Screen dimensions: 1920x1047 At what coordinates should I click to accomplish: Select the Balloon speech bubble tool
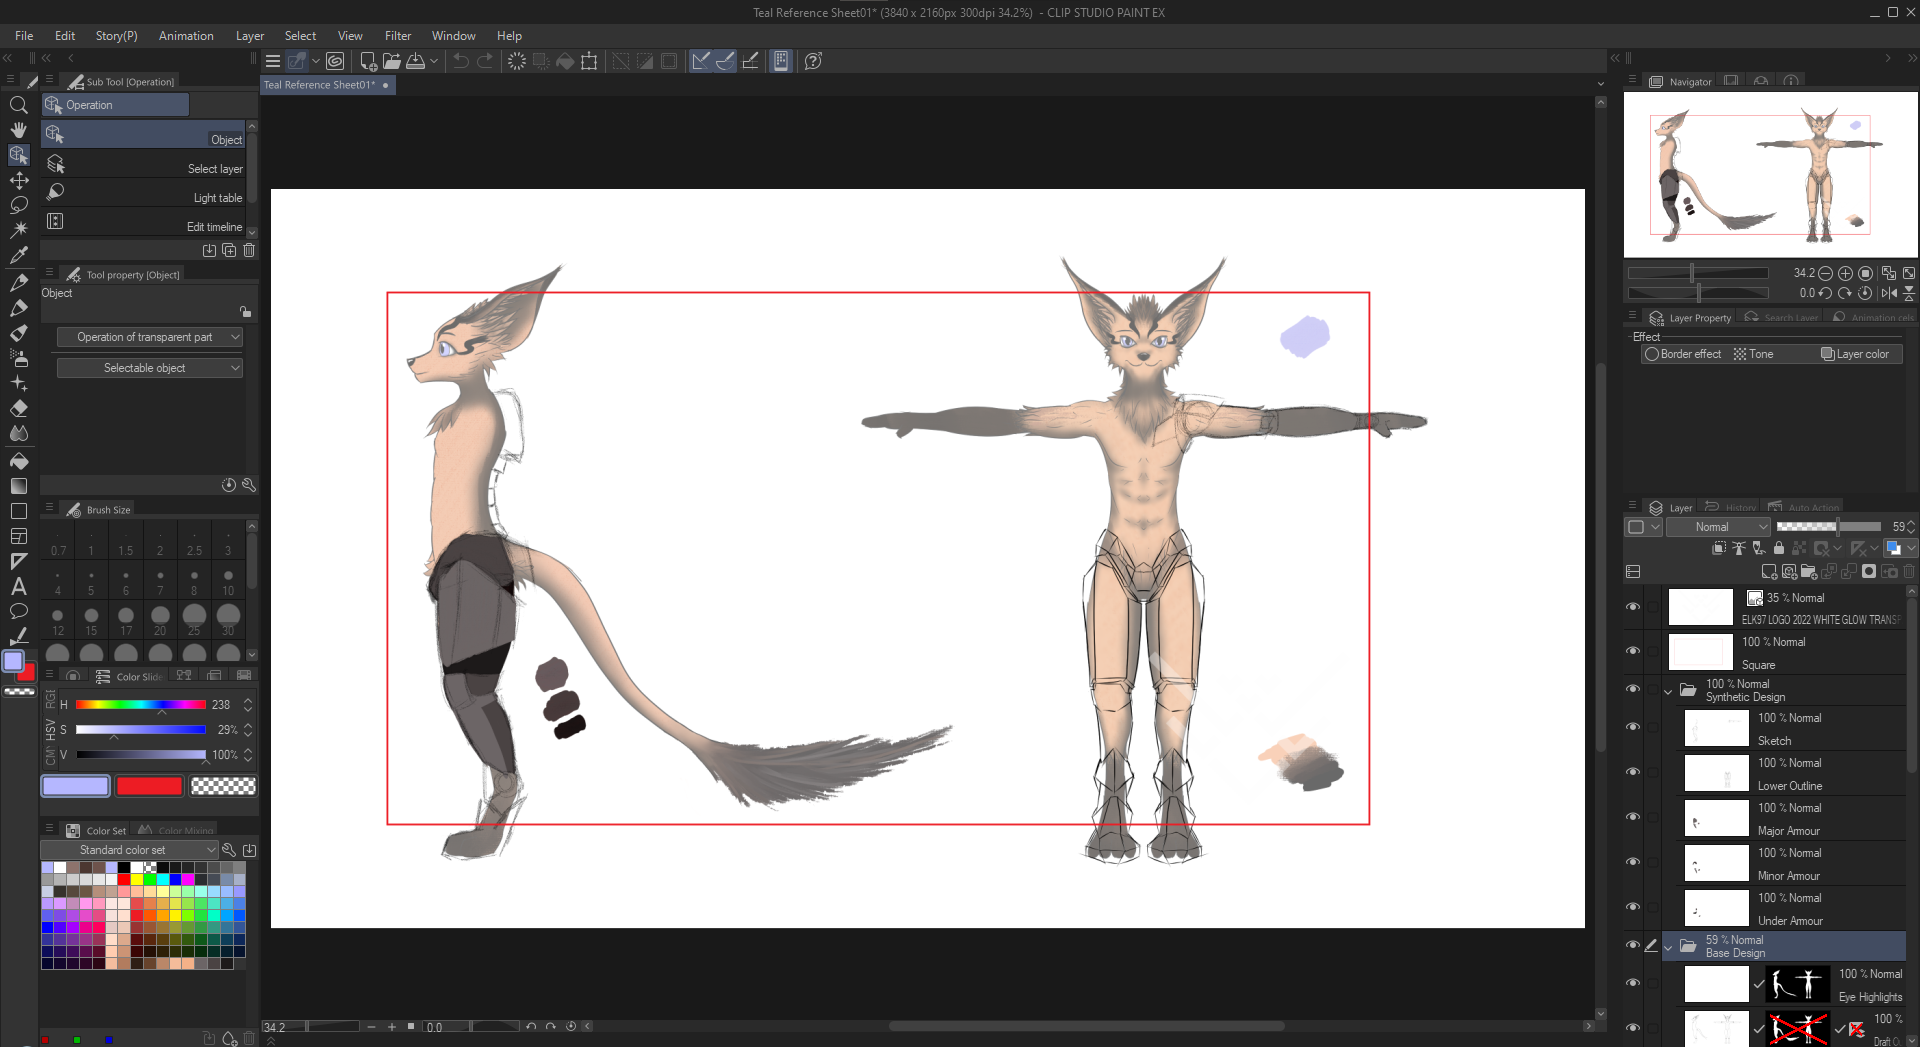(18, 611)
